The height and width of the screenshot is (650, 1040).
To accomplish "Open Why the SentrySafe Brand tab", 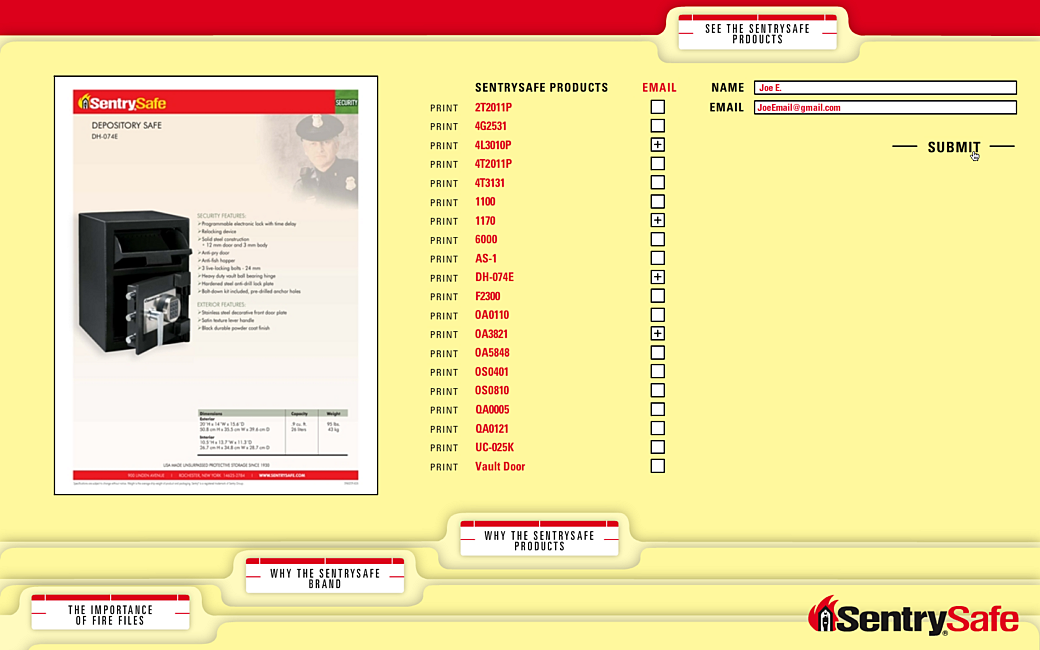I will (325, 579).
